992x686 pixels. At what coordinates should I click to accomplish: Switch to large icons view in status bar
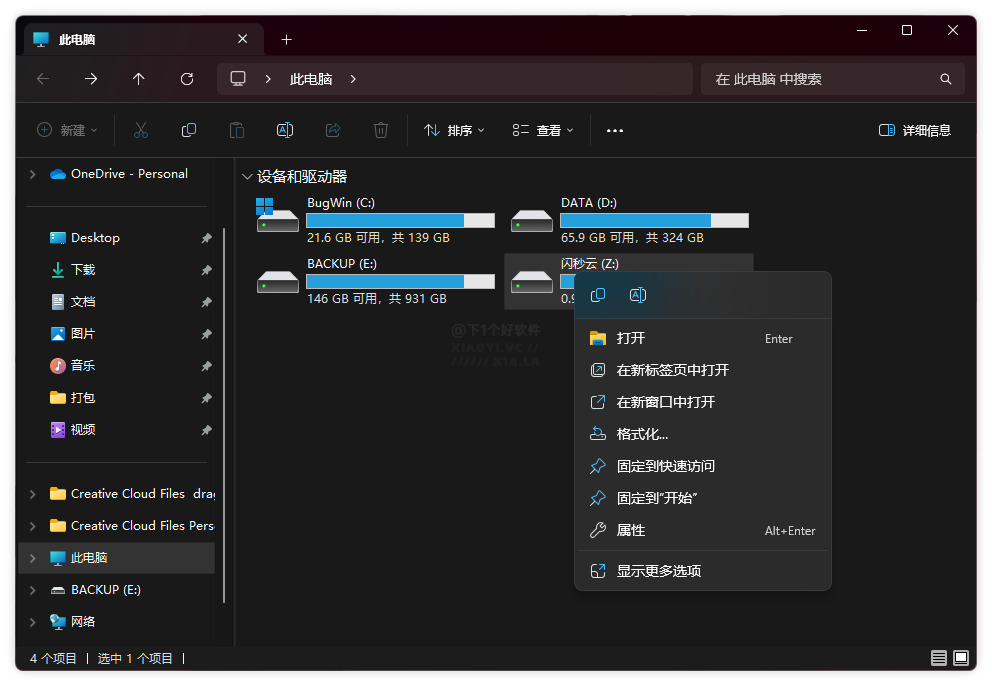pos(961,658)
